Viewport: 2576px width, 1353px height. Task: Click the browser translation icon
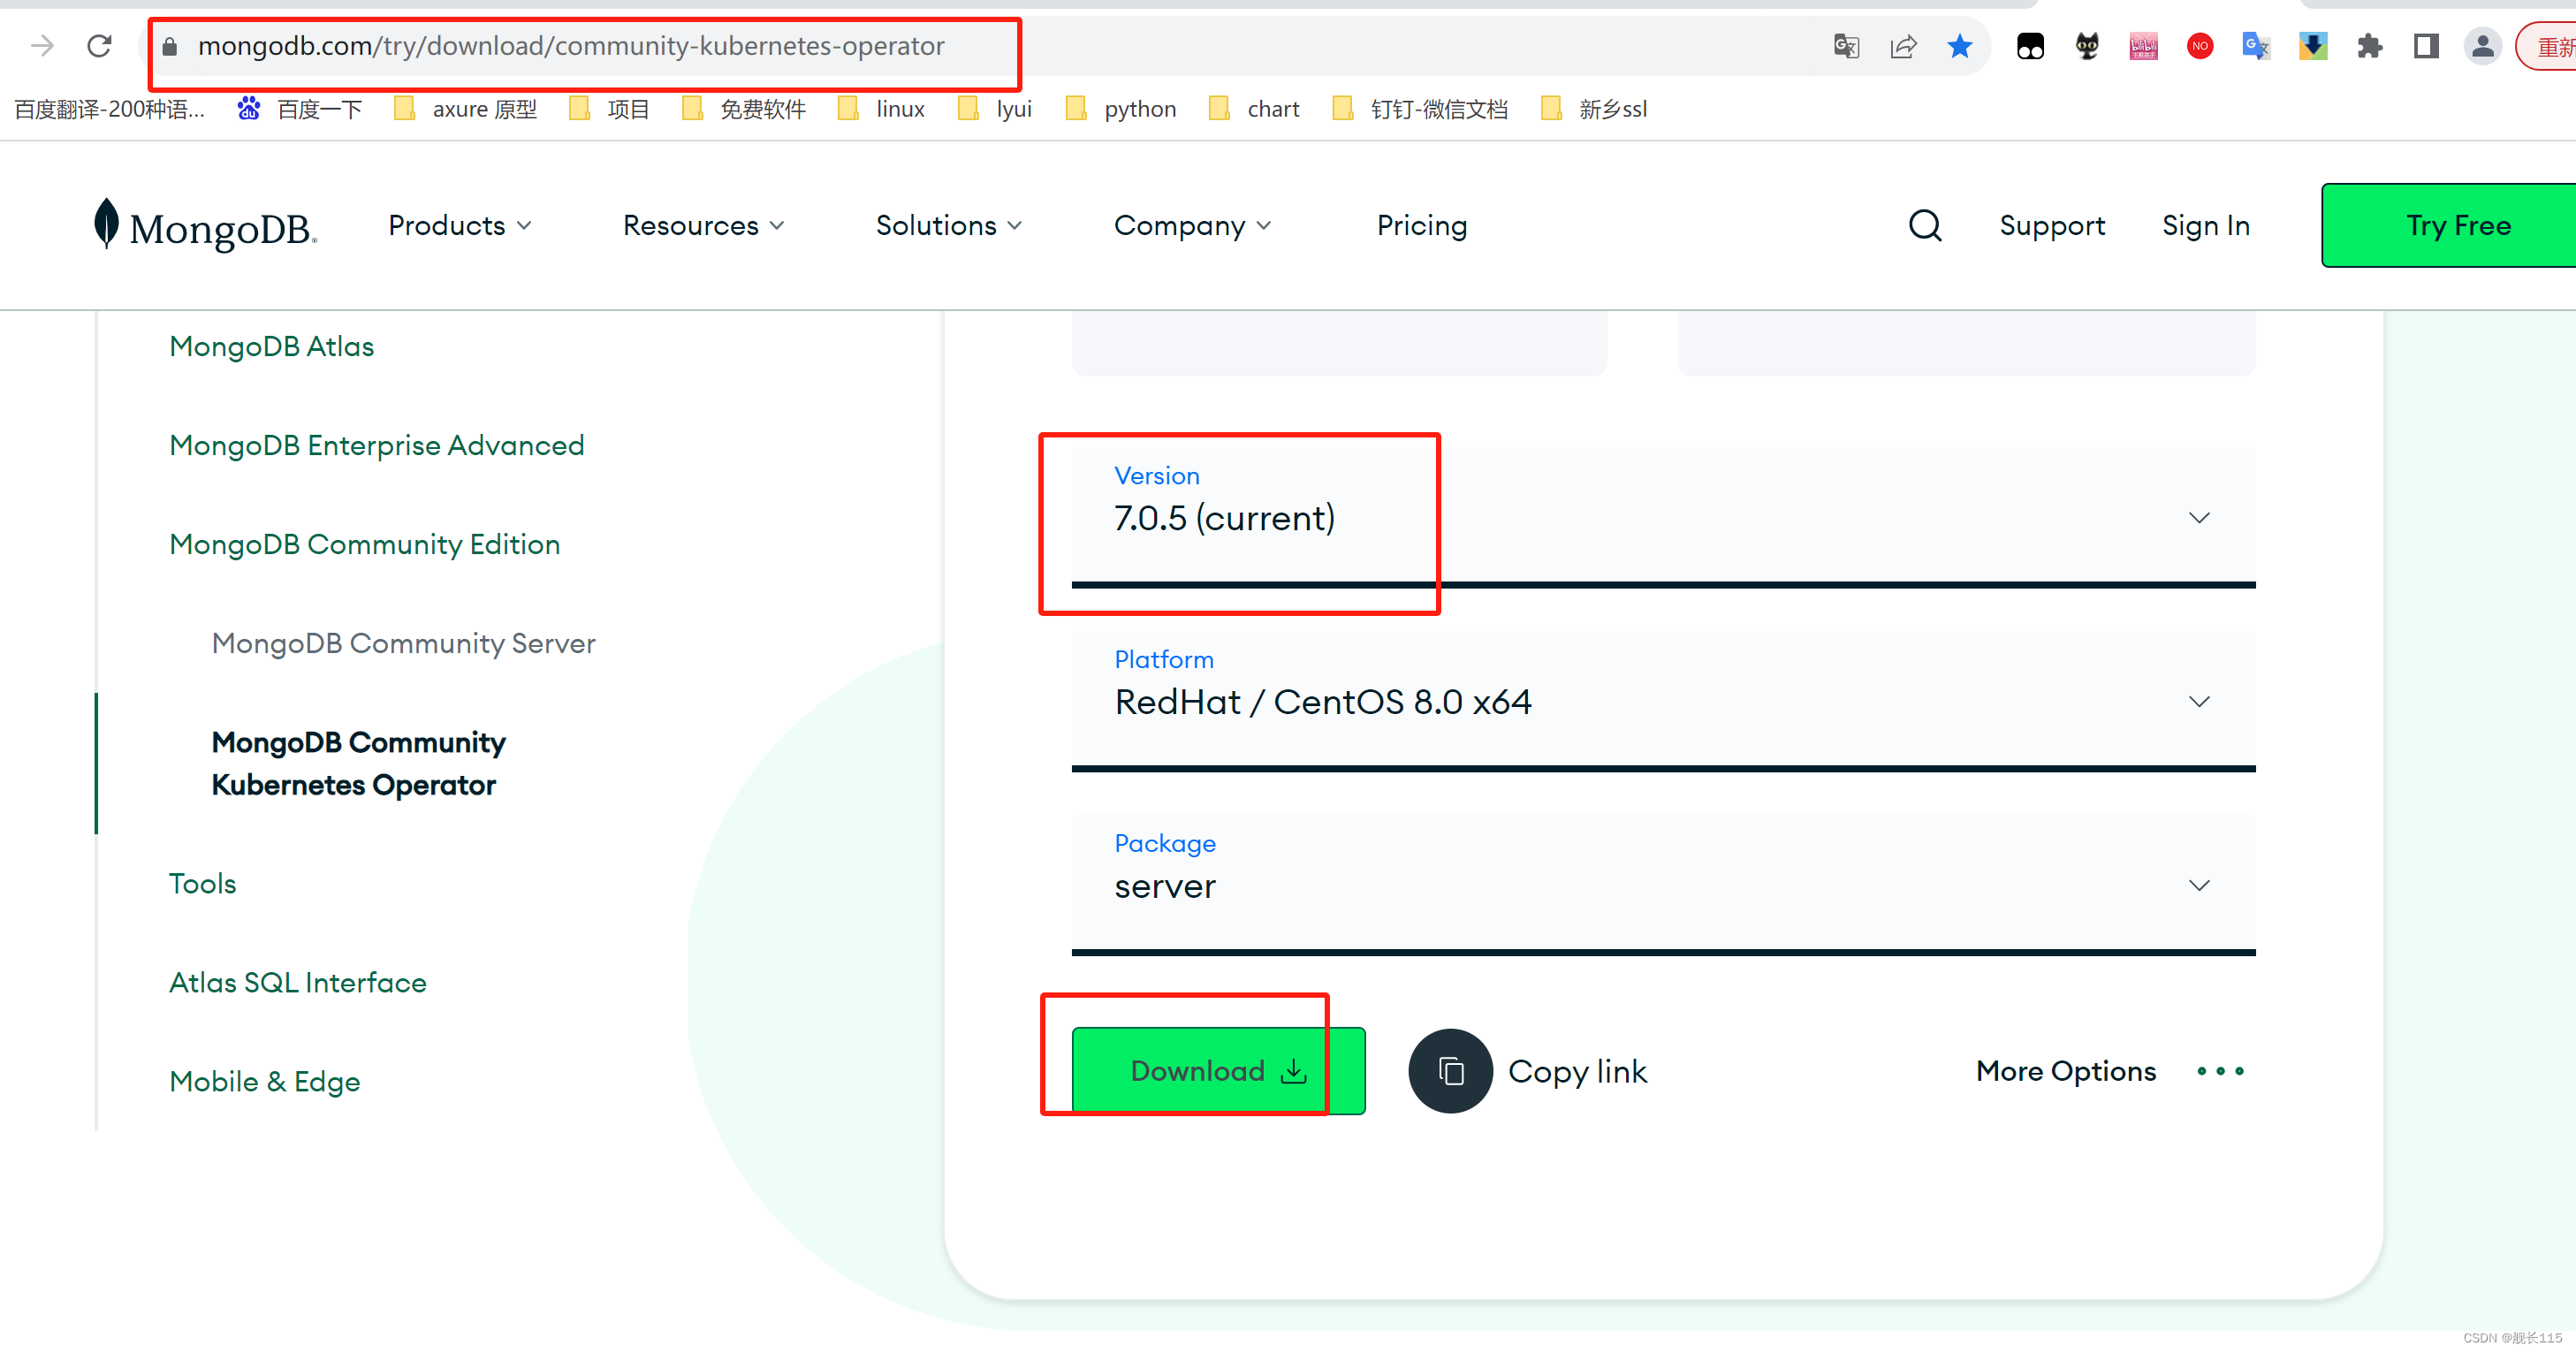tap(1845, 48)
